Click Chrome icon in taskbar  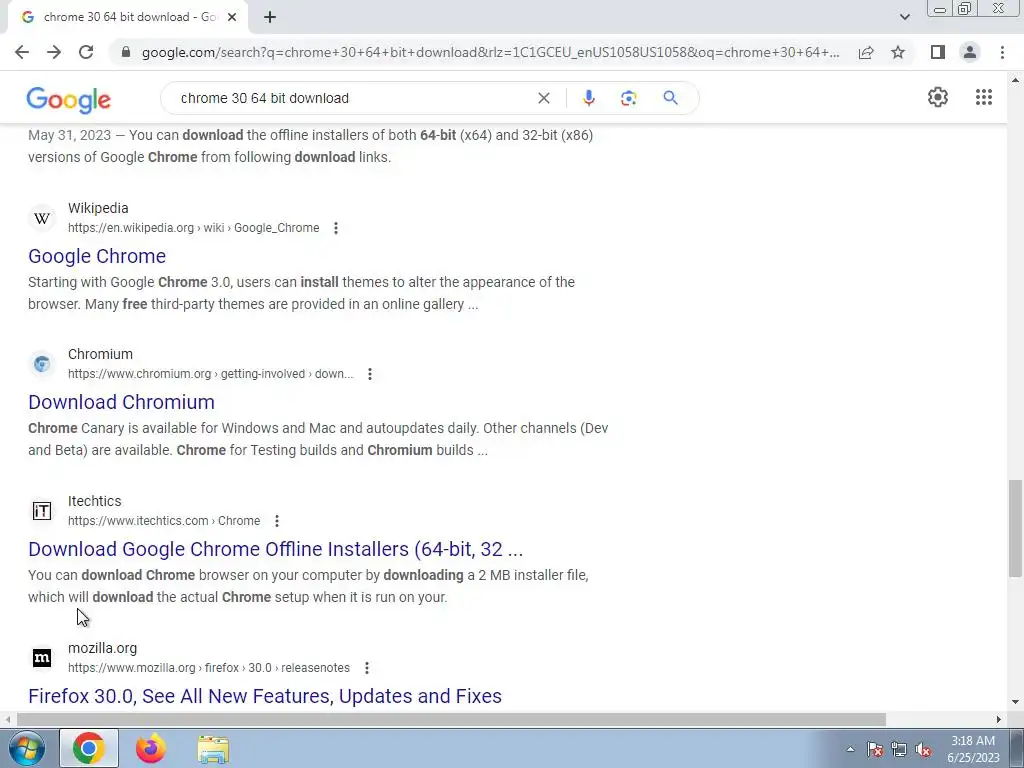tap(89, 748)
